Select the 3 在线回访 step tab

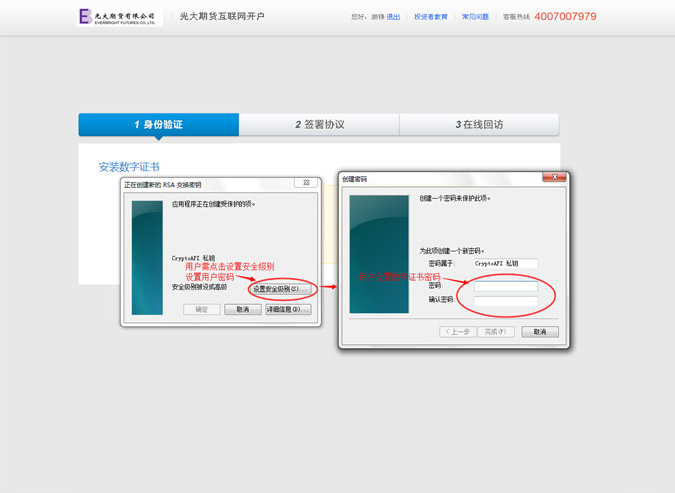479,124
